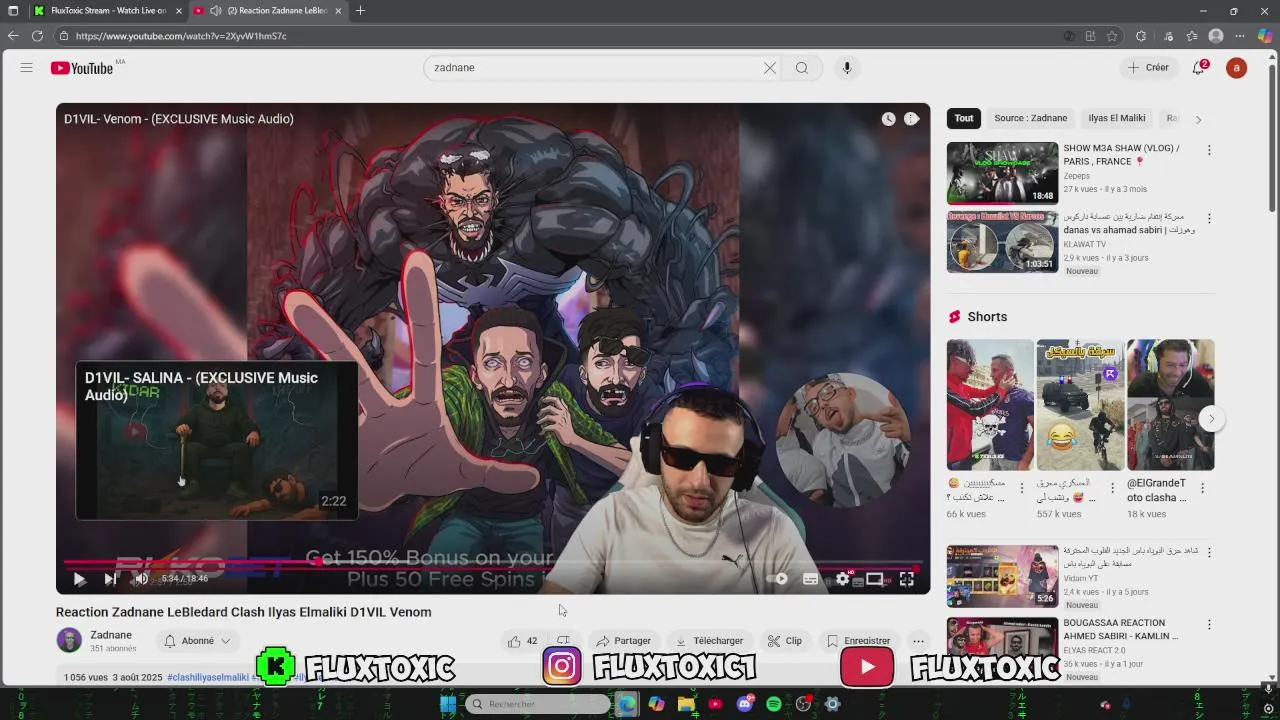Screen dimensions: 1280x720
Task: Open options for 557 k vues Short
Action: click(x=1112, y=488)
